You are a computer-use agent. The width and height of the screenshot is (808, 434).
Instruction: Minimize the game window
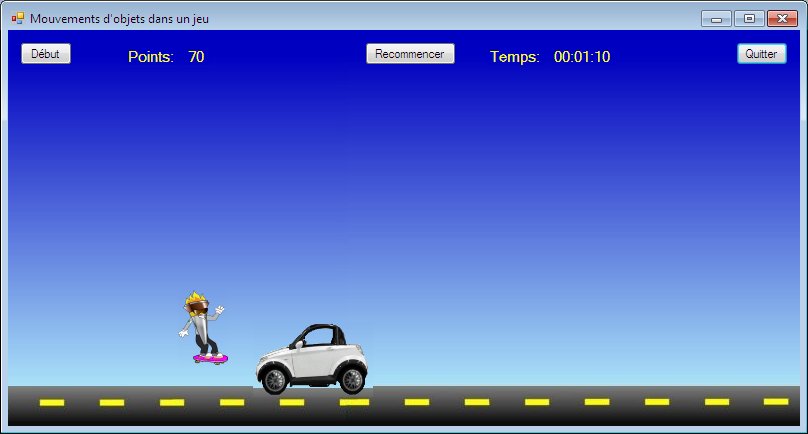716,19
